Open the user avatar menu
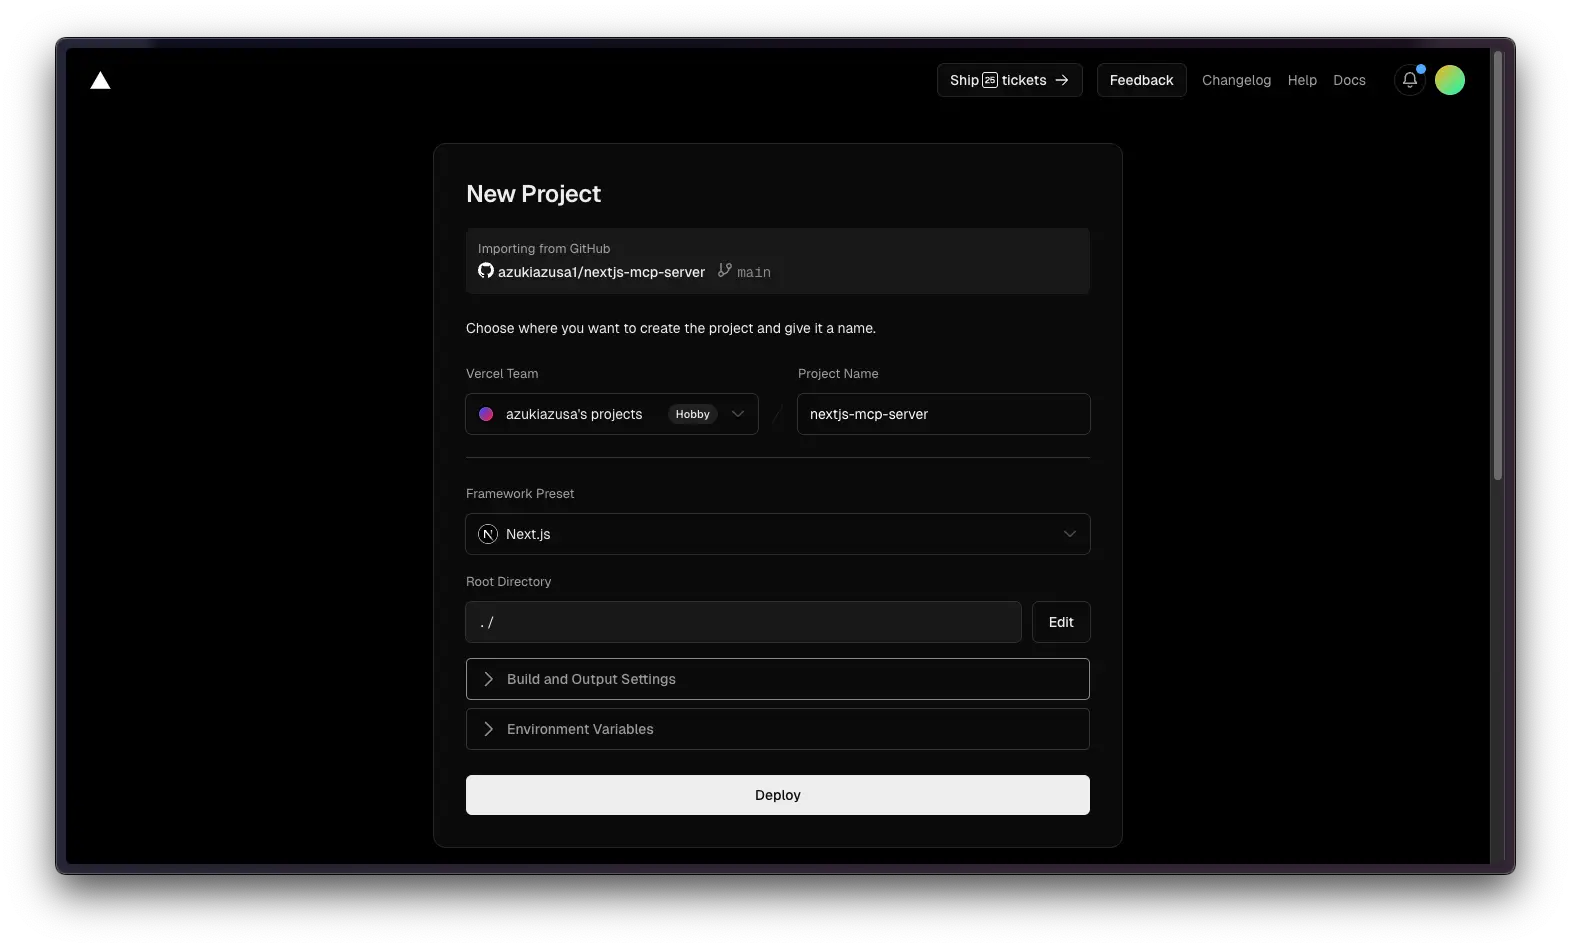 tap(1450, 80)
